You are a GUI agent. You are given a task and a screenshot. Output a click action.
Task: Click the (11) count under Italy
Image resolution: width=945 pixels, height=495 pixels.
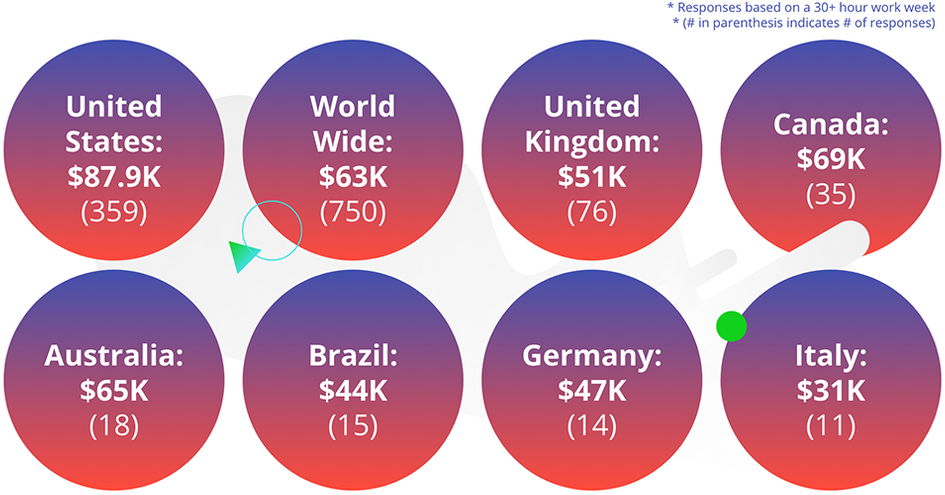pyautogui.click(x=830, y=426)
